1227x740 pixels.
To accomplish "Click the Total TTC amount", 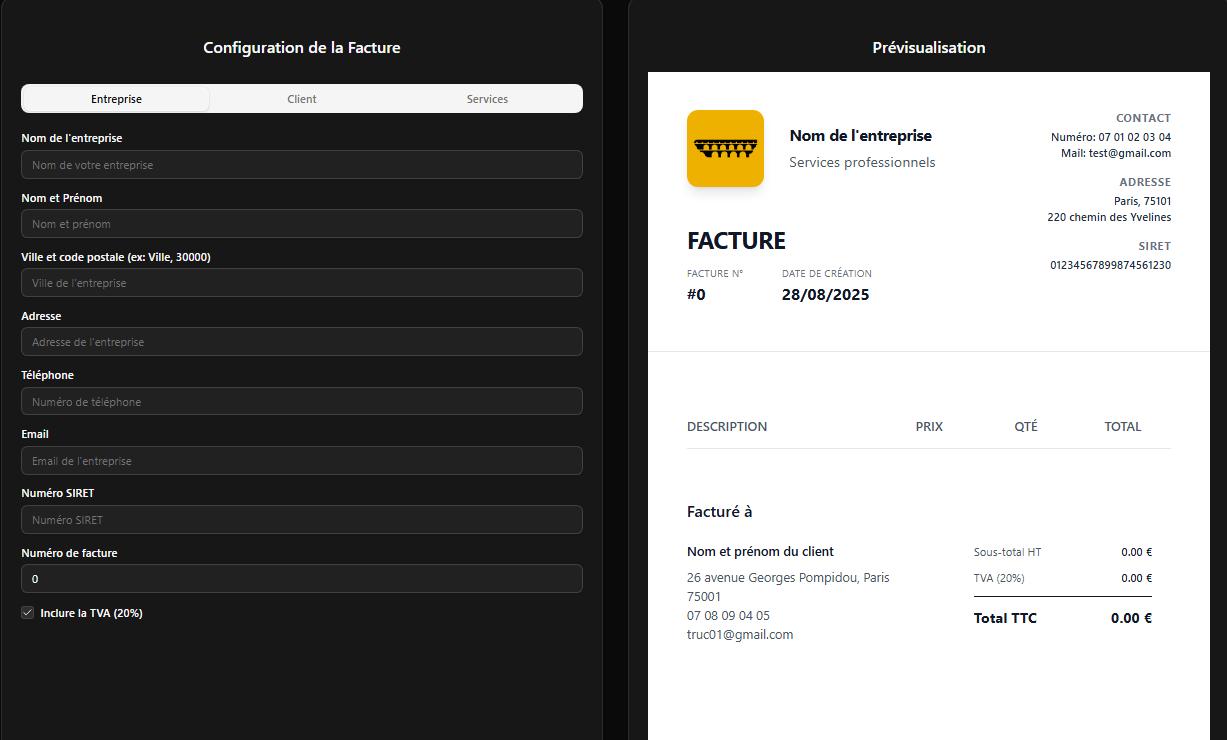I will pos(1131,618).
